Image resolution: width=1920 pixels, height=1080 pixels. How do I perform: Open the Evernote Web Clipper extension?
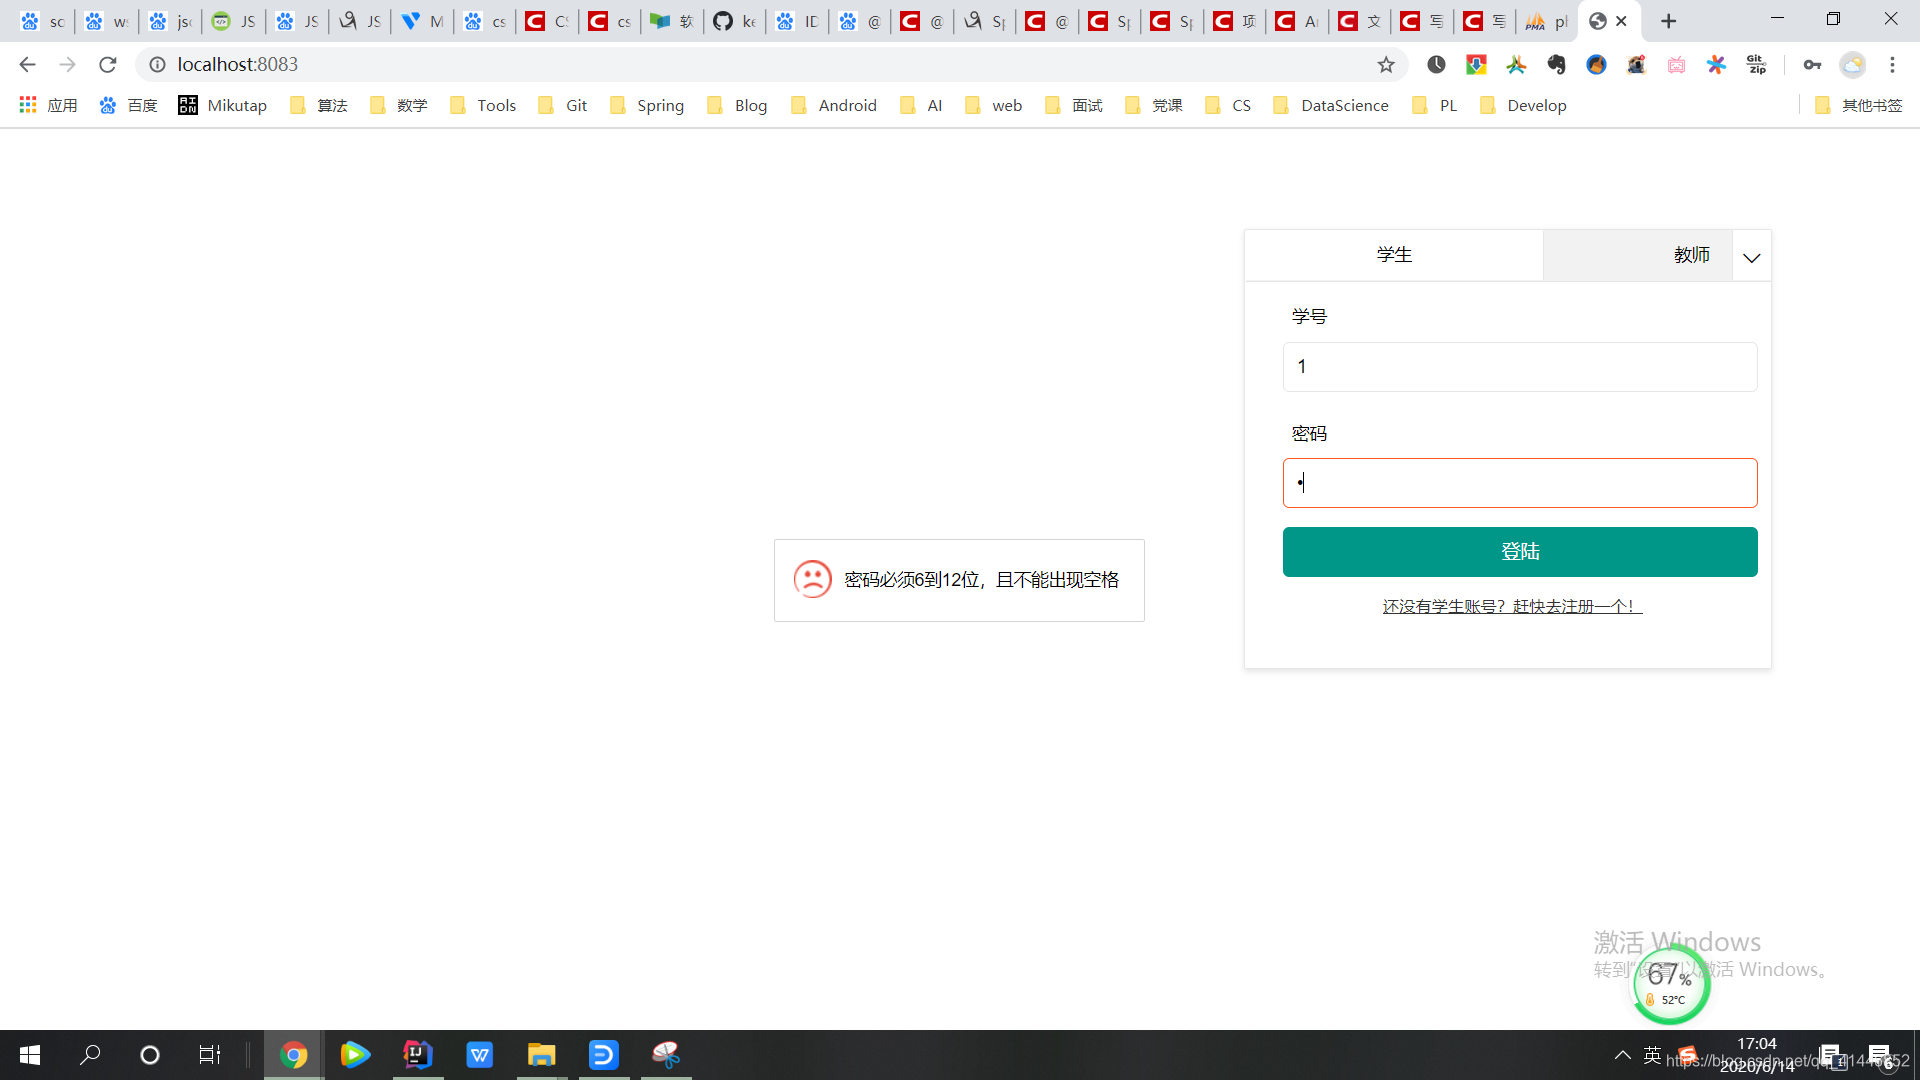click(1557, 64)
